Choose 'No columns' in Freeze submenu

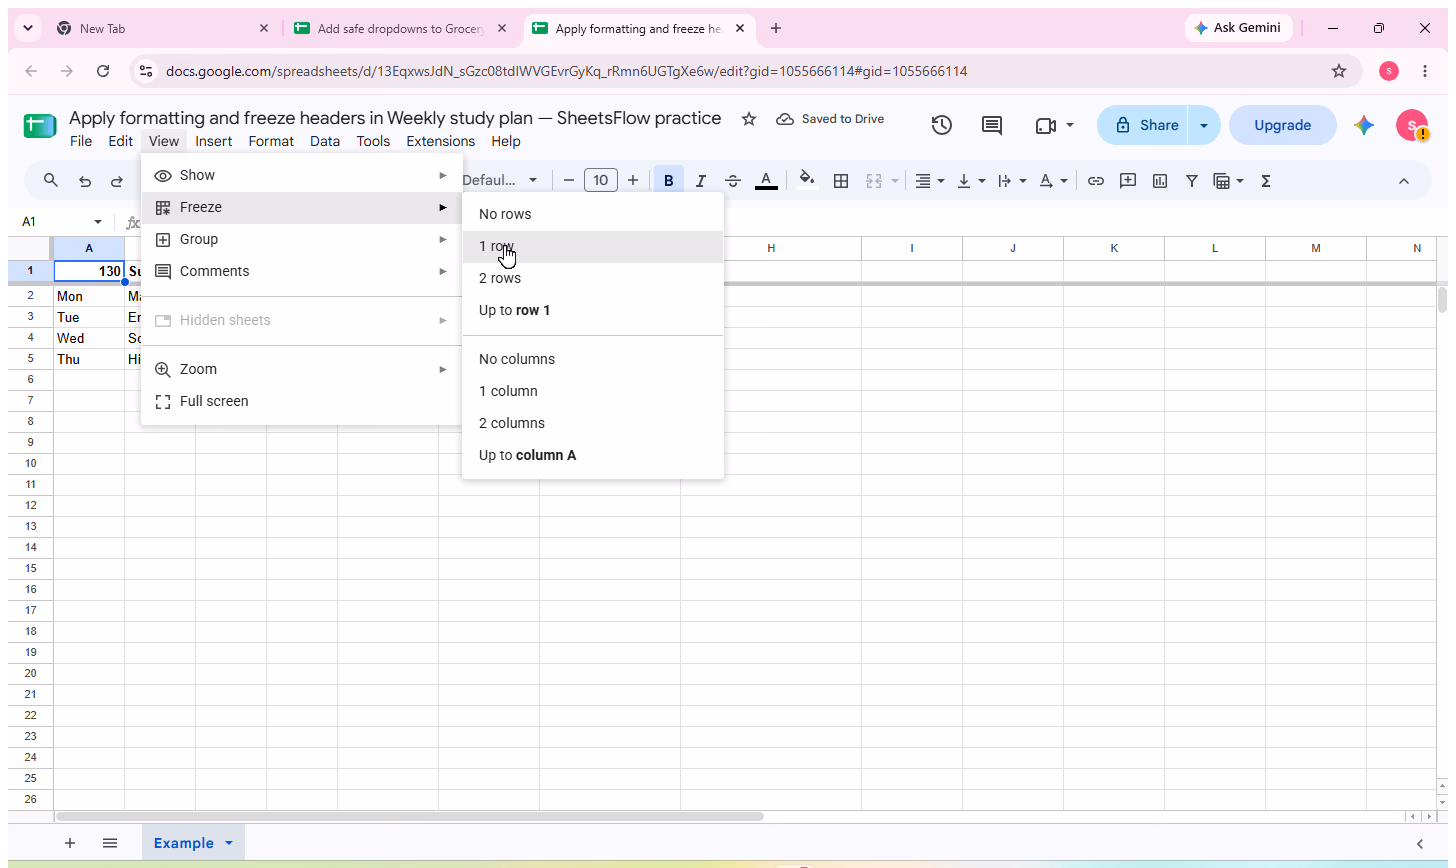pyautogui.click(x=593, y=359)
